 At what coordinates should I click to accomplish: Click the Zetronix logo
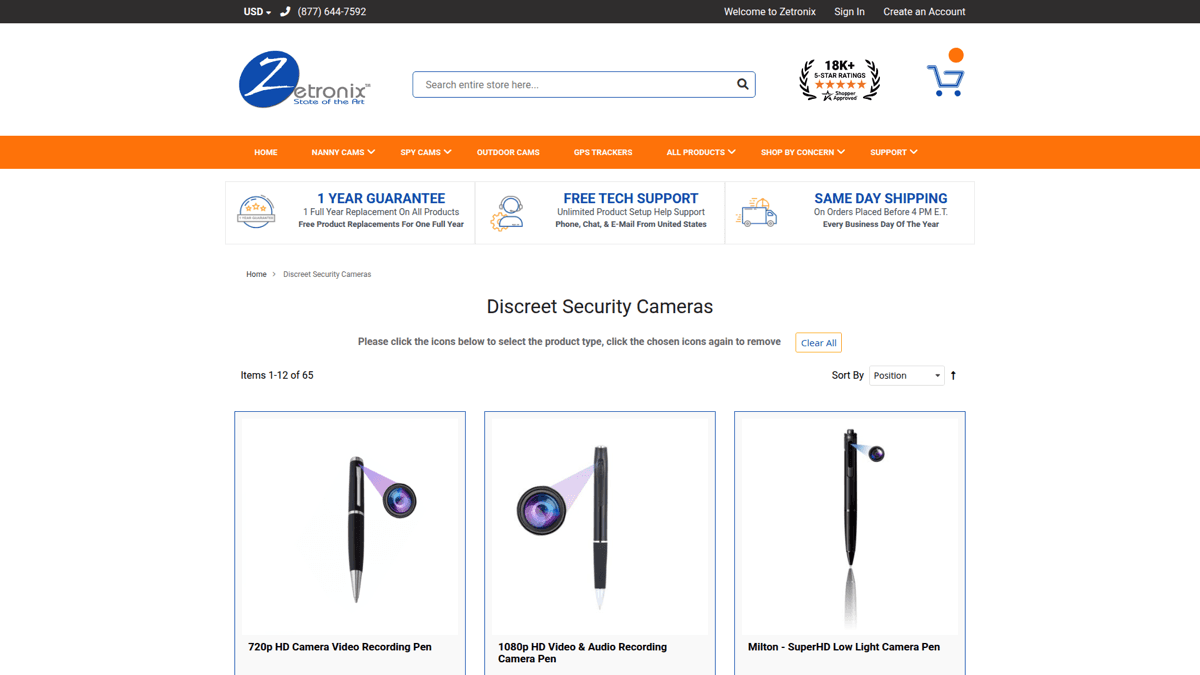point(303,79)
